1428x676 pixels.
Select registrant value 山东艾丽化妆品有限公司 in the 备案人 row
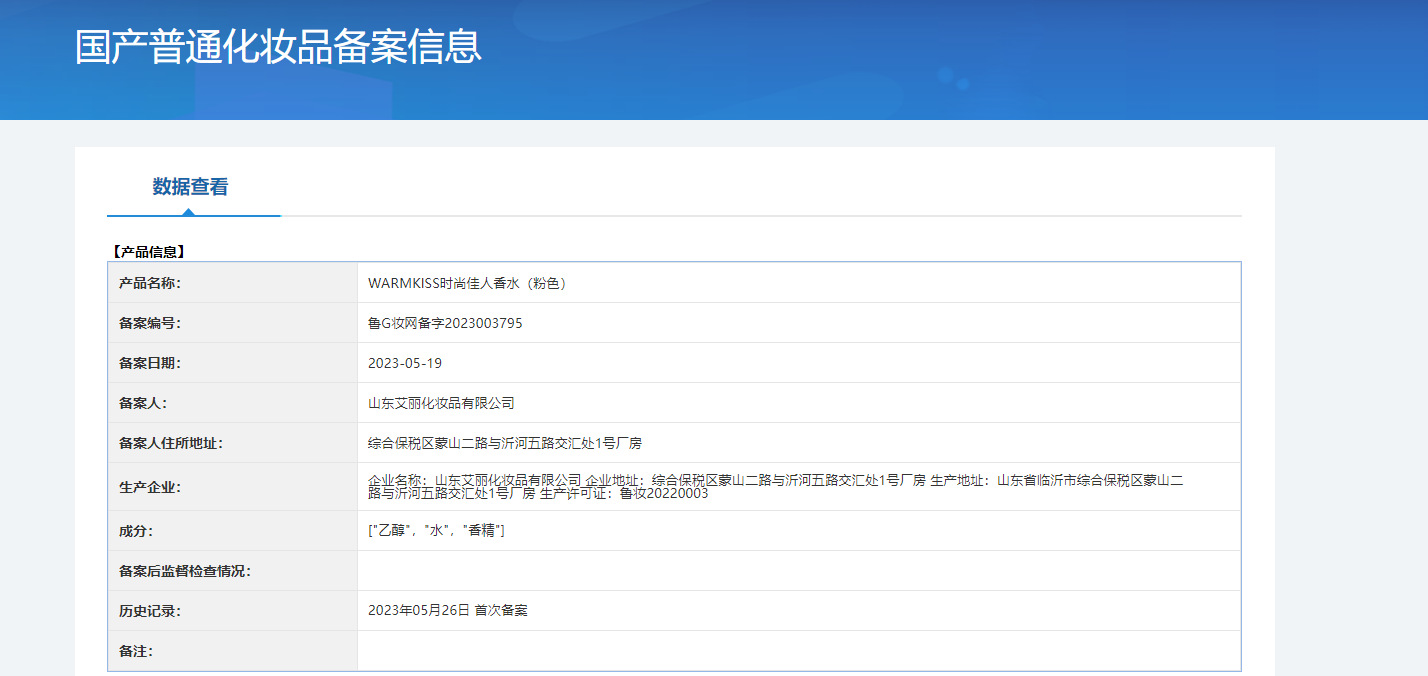(x=441, y=403)
